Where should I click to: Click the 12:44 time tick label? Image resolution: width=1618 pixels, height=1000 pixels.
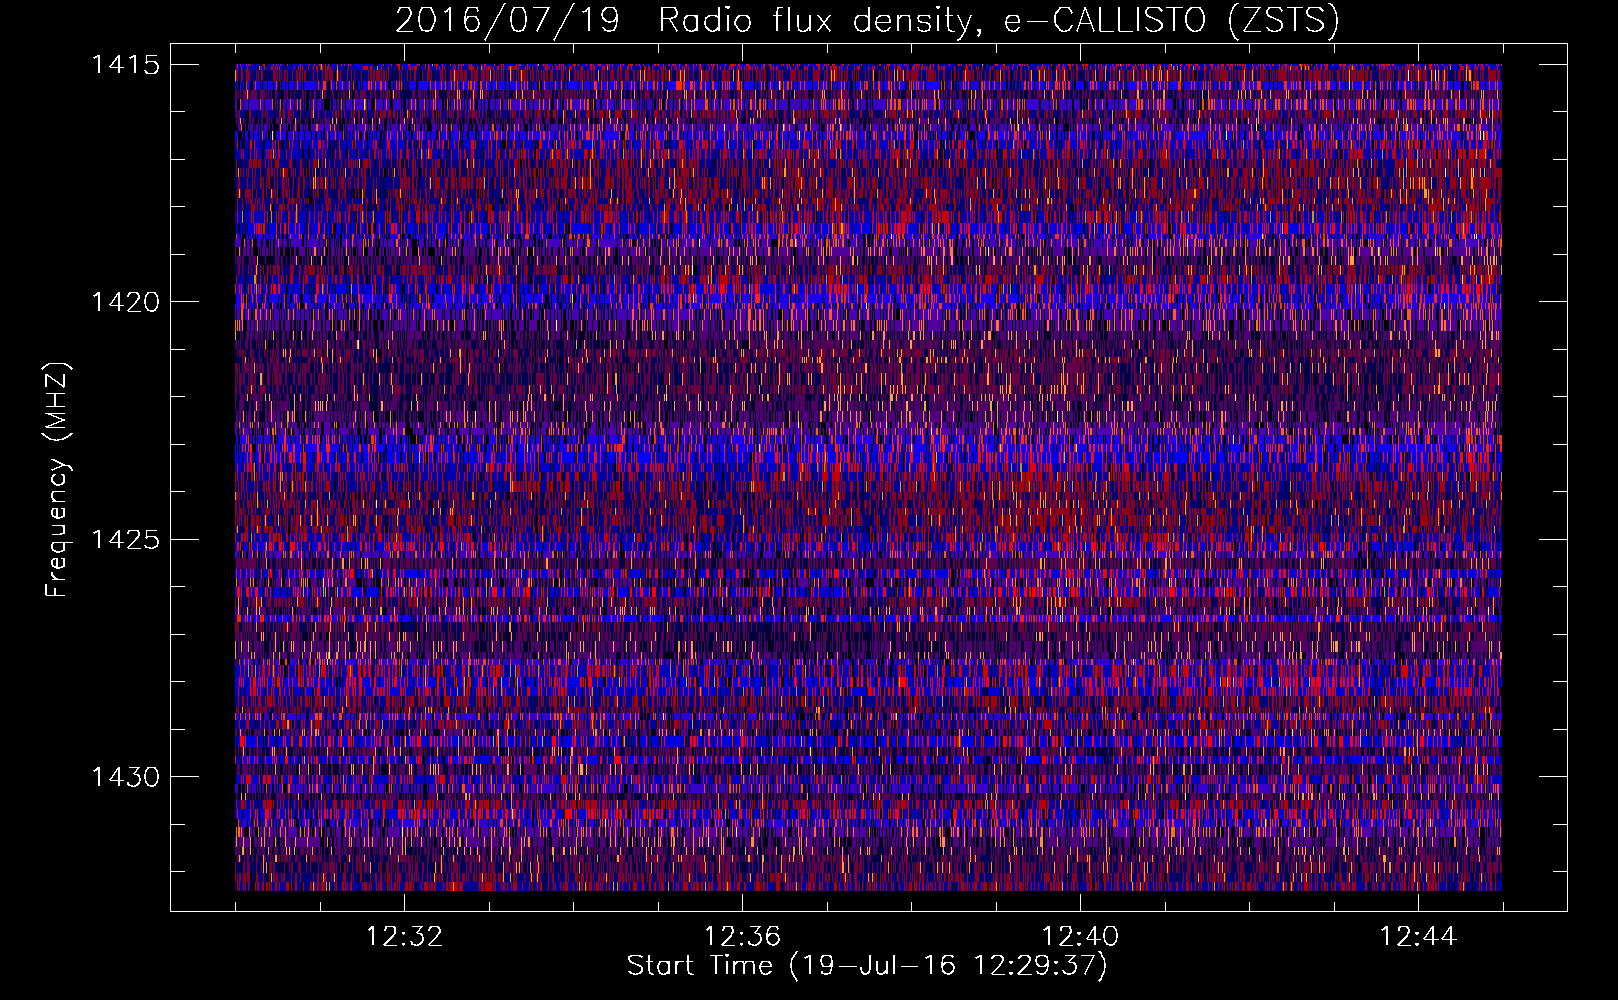(x=1418, y=937)
